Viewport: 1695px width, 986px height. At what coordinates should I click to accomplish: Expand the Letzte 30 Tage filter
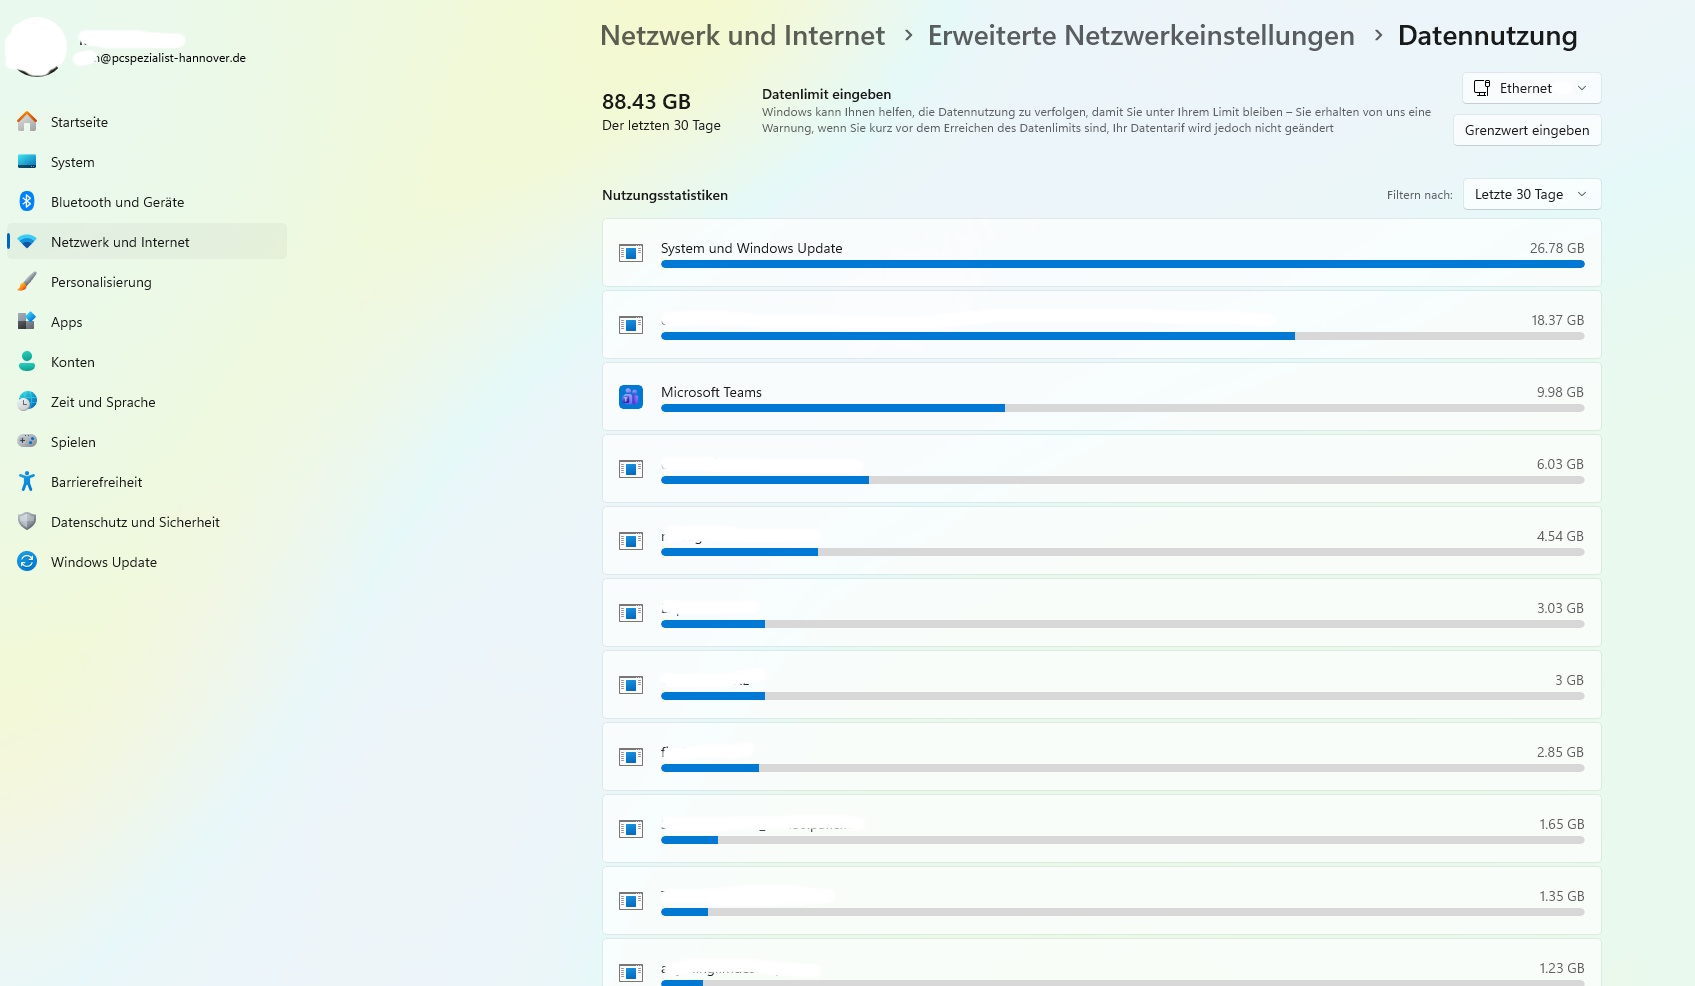[1531, 194]
